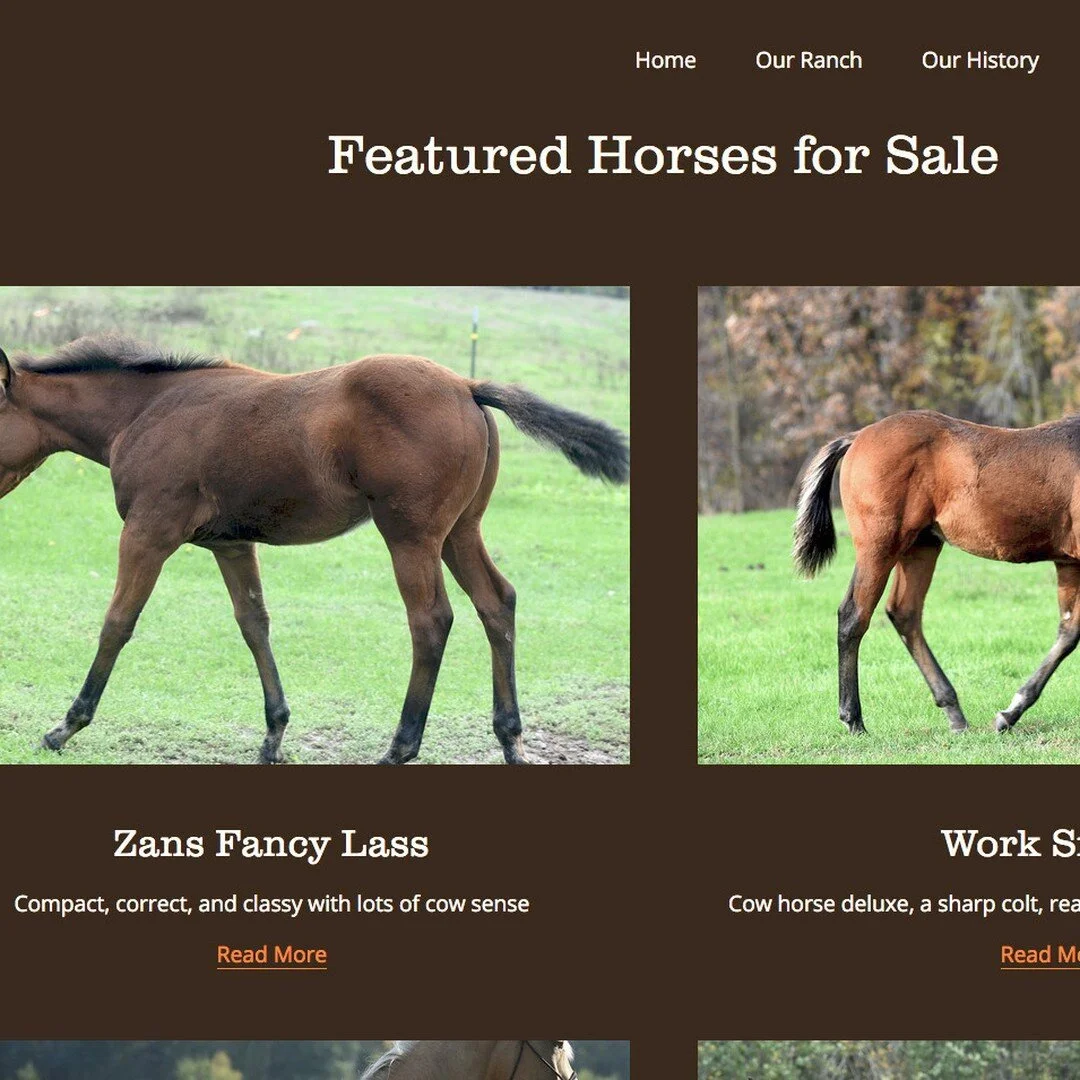Open the light bay colt photo by the autumn trees
This screenshot has height=1080, width=1080.
point(889,525)
